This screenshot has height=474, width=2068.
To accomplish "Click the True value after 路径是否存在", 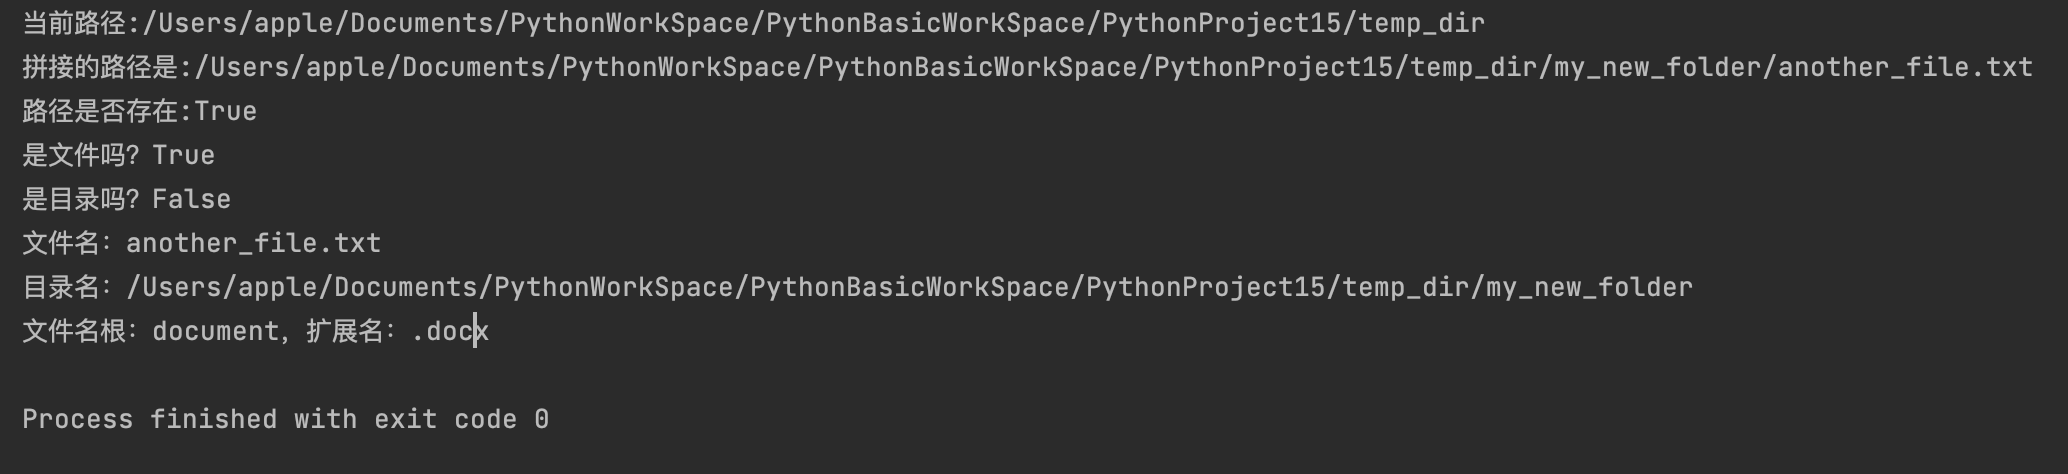I will (225, 111).
